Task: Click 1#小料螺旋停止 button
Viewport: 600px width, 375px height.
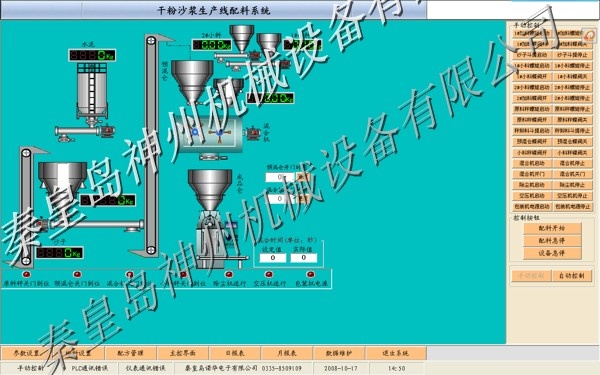Action: tap(572, 66)
